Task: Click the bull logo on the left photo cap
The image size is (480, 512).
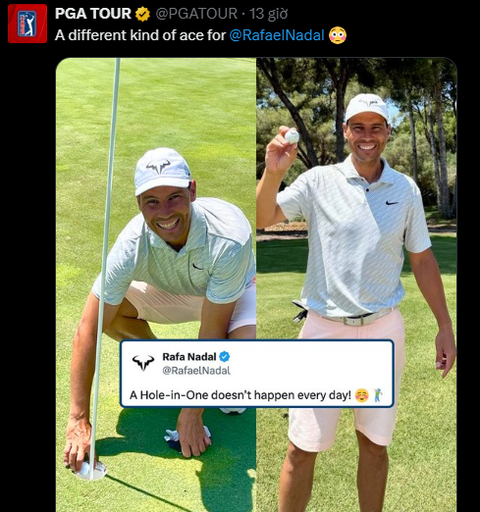Action: [x=158, y=166]
